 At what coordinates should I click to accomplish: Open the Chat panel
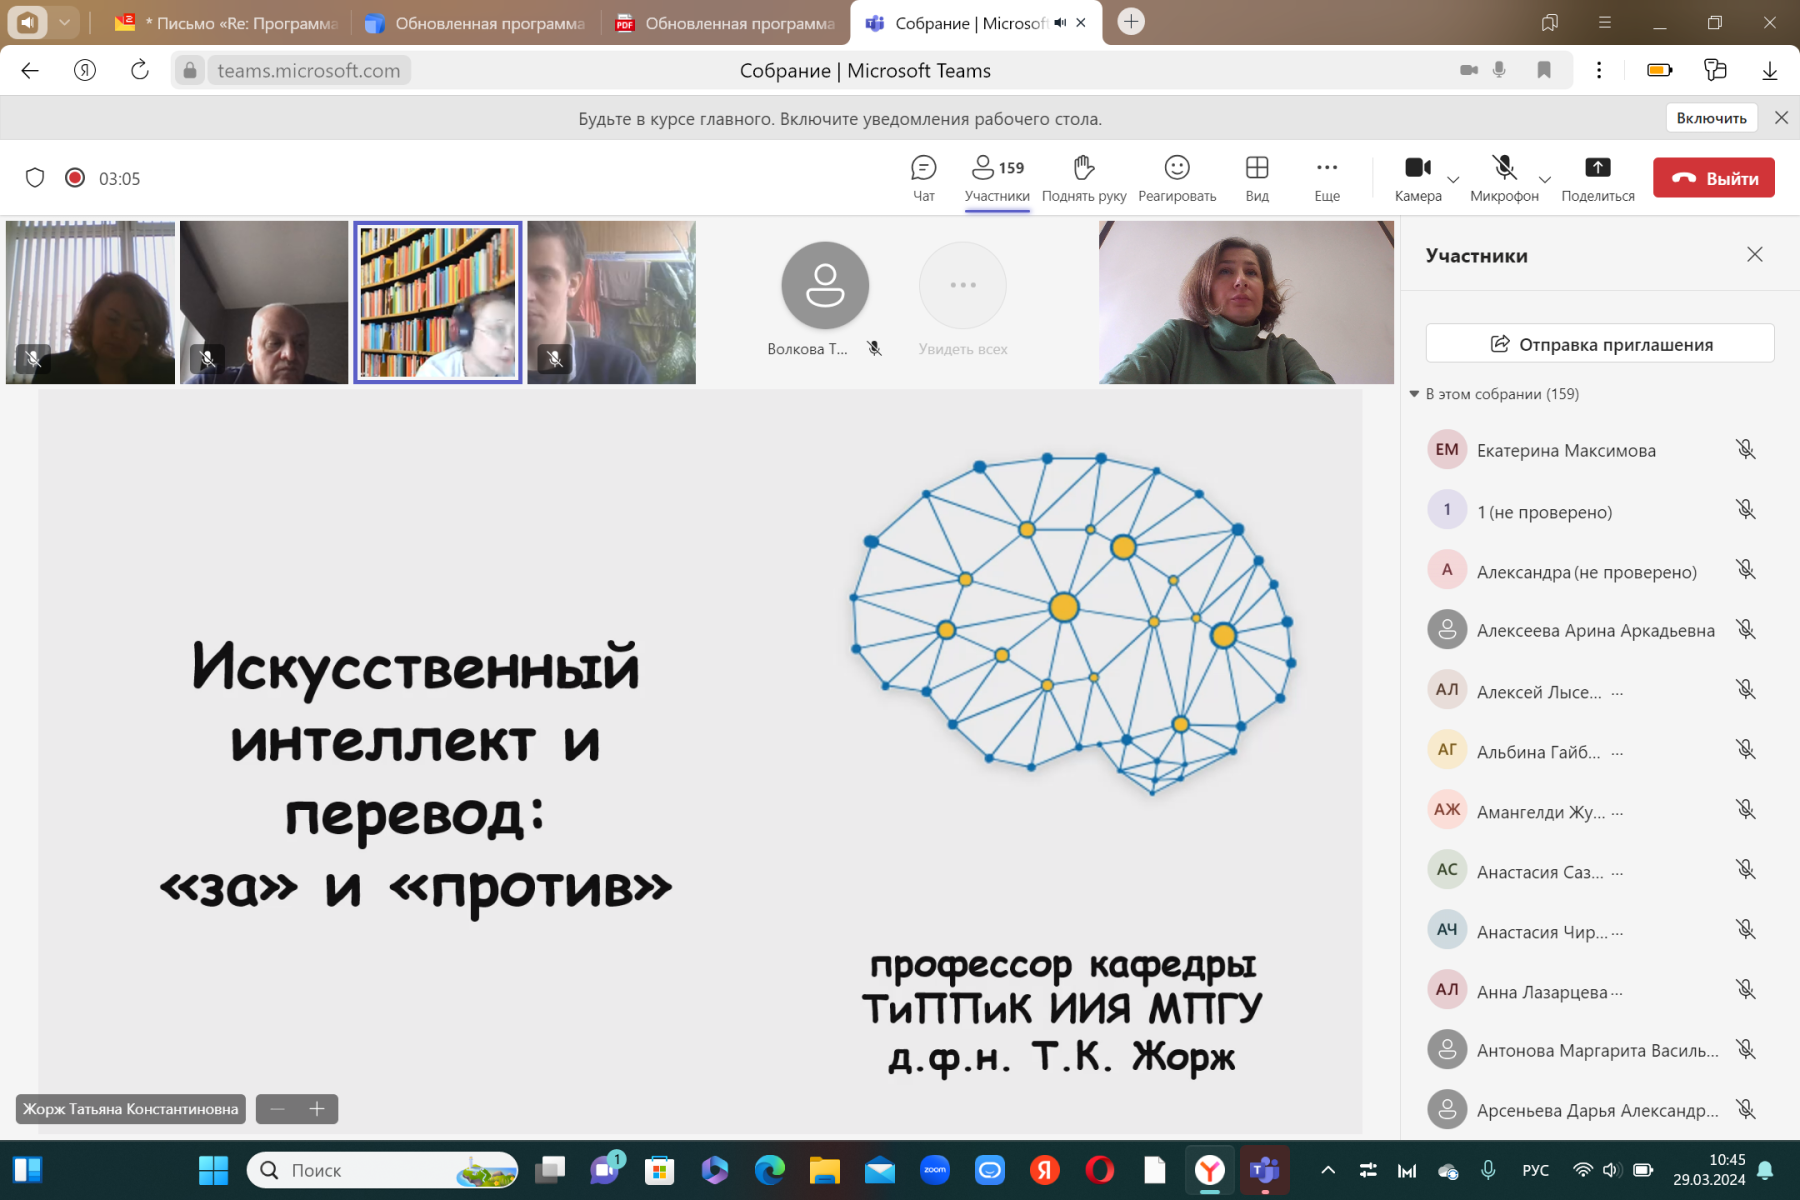click(924, 178)
